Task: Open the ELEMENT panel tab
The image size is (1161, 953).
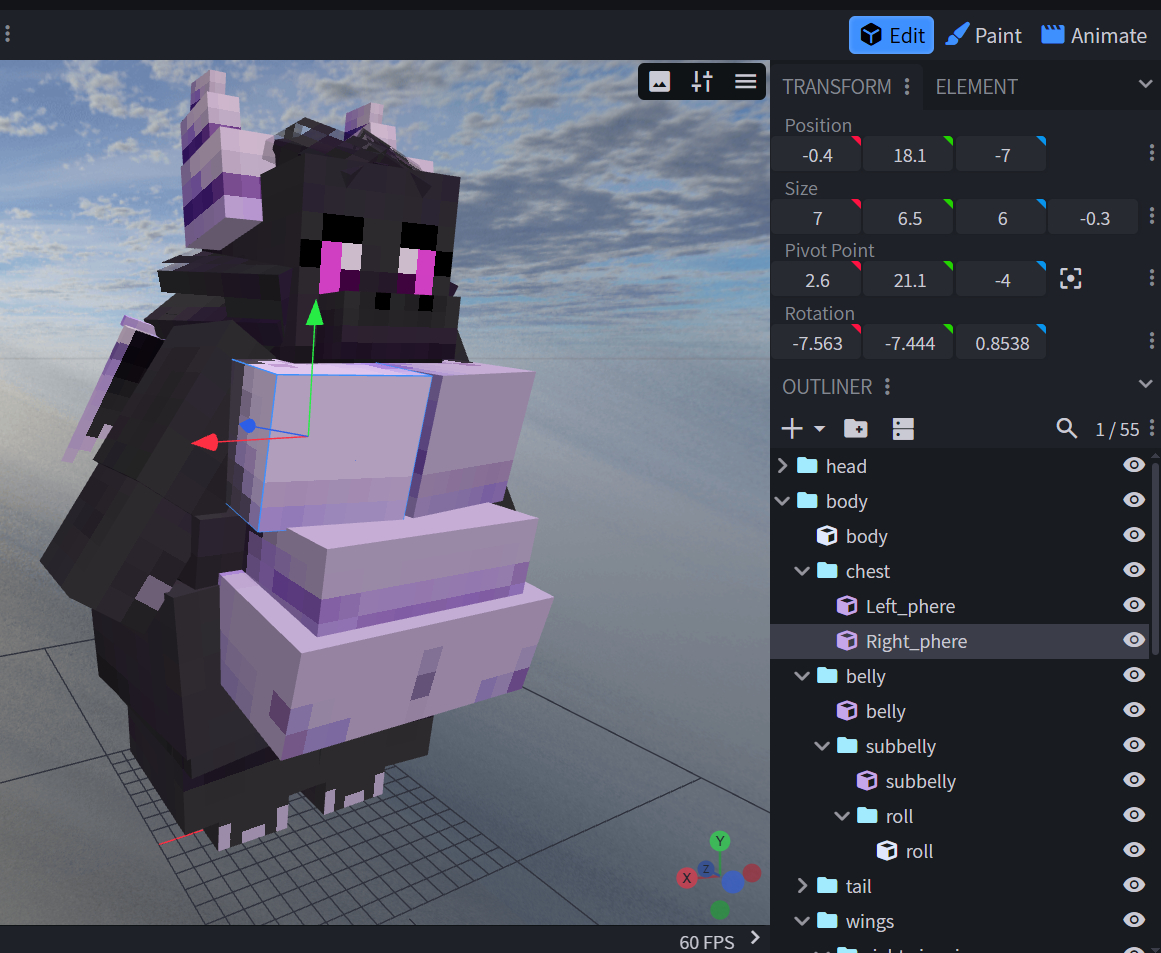Action: pyautogui.click(x=976, y=87)
